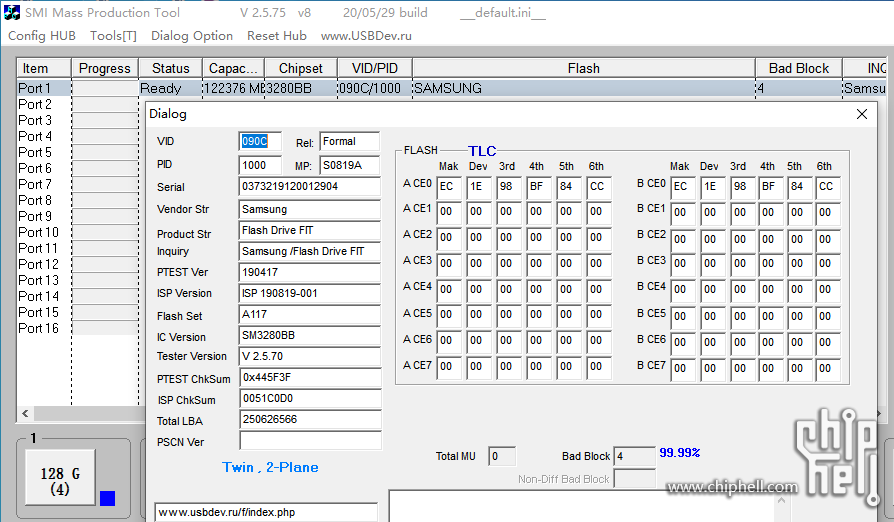Image resolution: width=894 pixels, height=522 pixels.
Task: Click the Serial number field
Action: click(310, 186)
